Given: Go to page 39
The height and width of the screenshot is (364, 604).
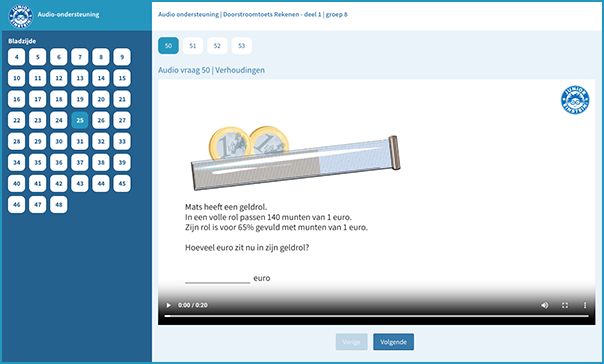Looking at the screenshot, I should (122, 163).
